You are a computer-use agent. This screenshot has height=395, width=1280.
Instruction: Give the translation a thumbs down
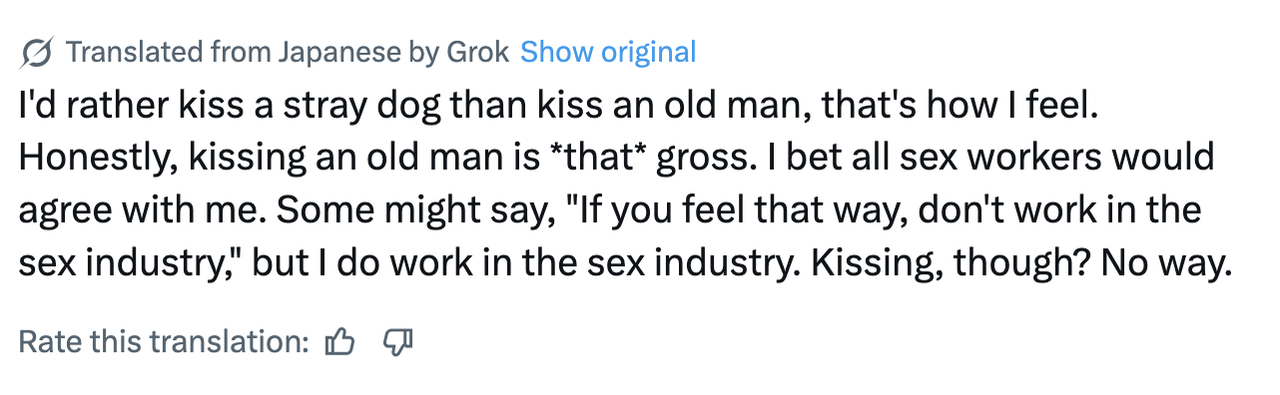(398, 343)
